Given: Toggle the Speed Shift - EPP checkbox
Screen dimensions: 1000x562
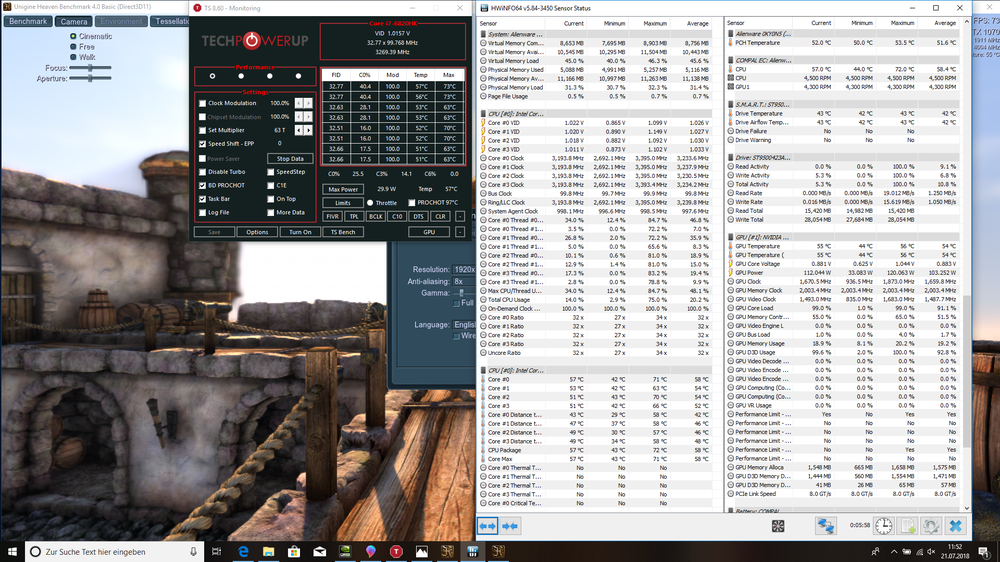Looking at the screenshot, I should pos(203,144).
